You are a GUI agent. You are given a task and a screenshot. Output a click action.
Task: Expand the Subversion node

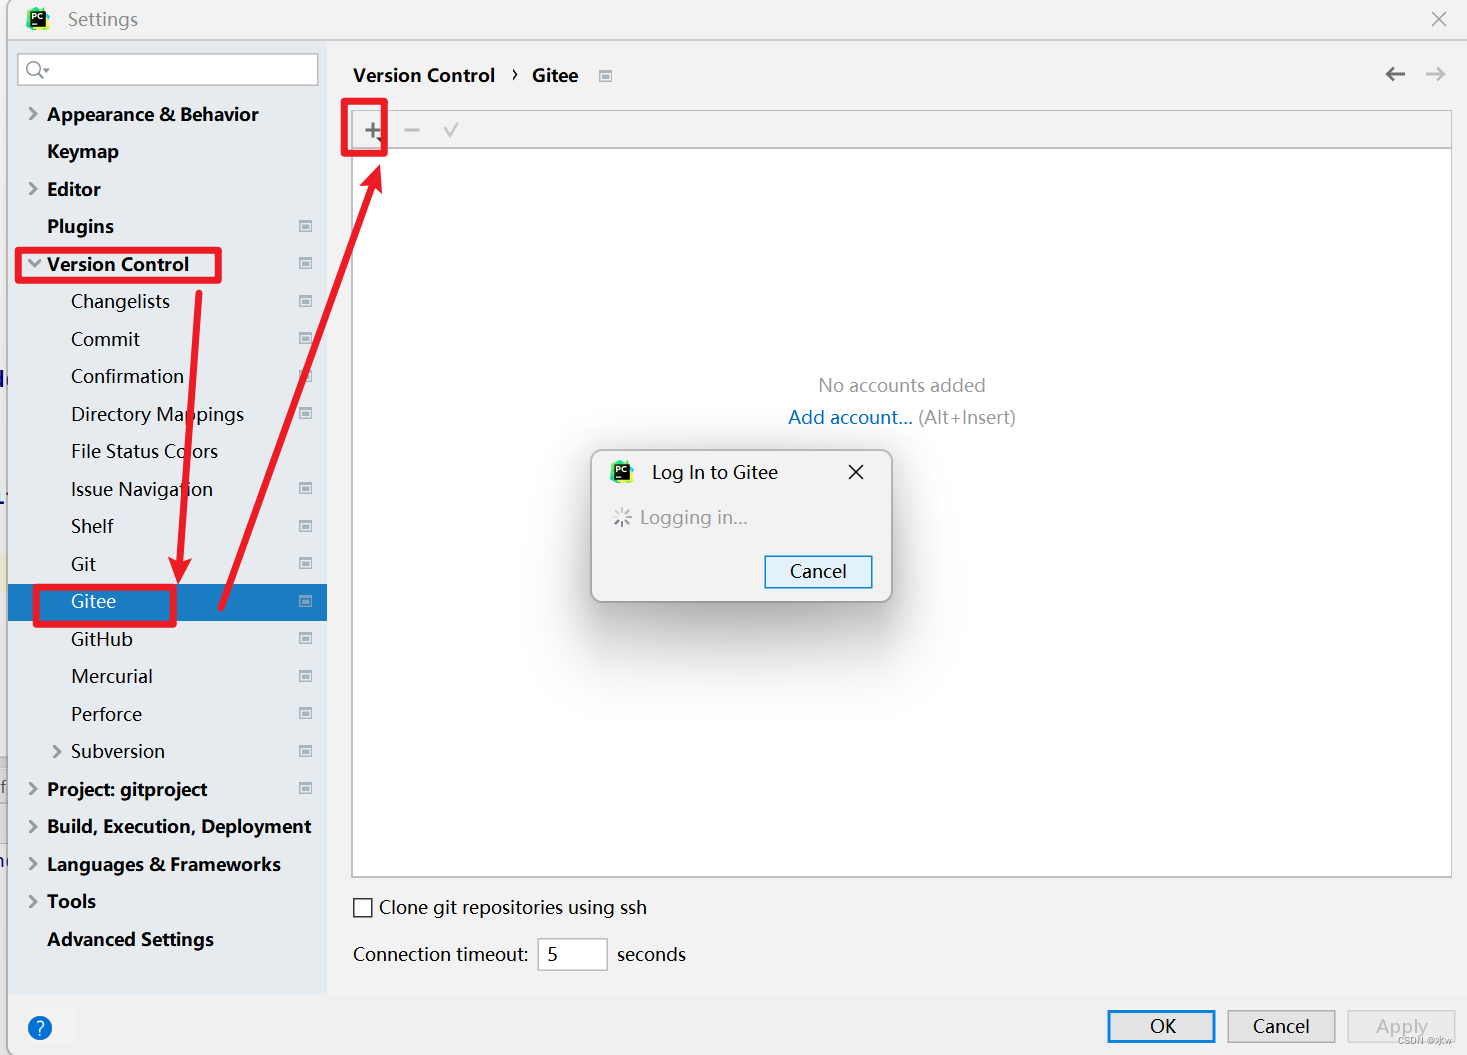pyautogui.click(x=57, y=751)
